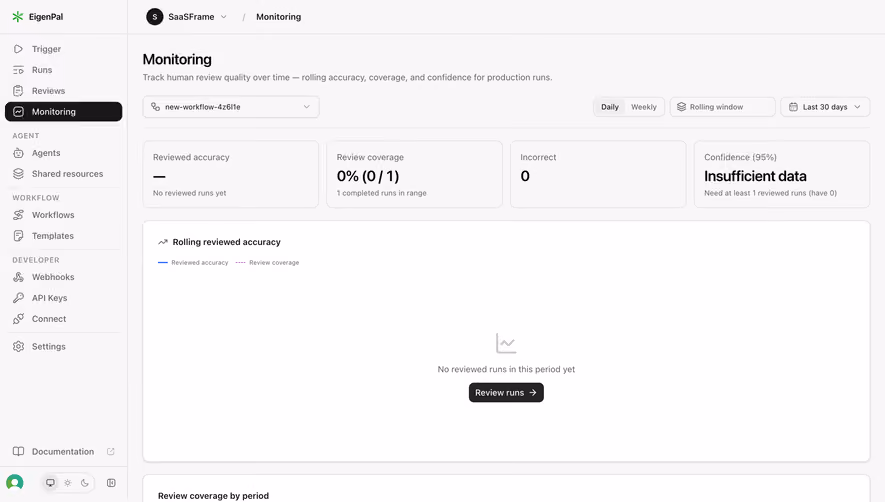The image size is (885, 502).
Task: Collapse the sidebar with panel icon
Action: [x=111, y=483]
